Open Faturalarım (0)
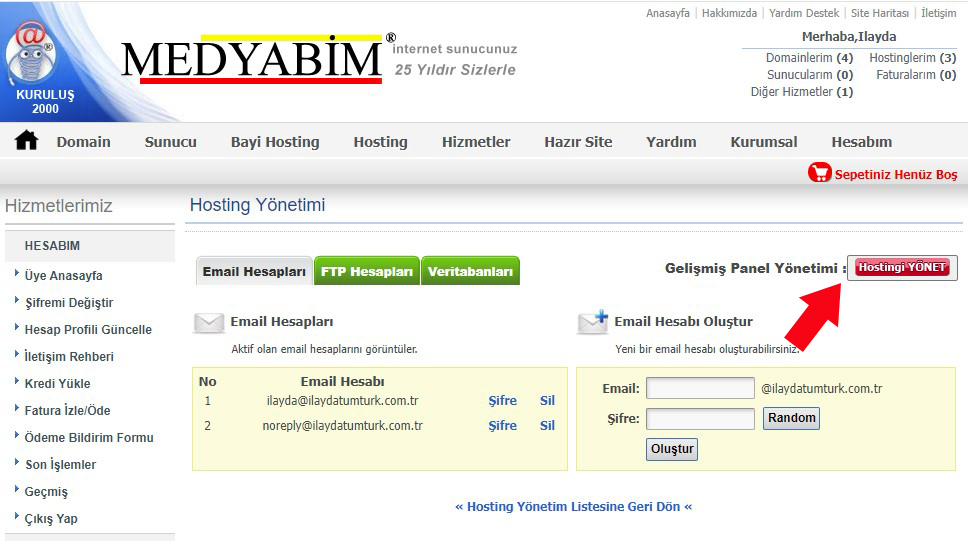The image size is (968, 541). click(916, 75)
